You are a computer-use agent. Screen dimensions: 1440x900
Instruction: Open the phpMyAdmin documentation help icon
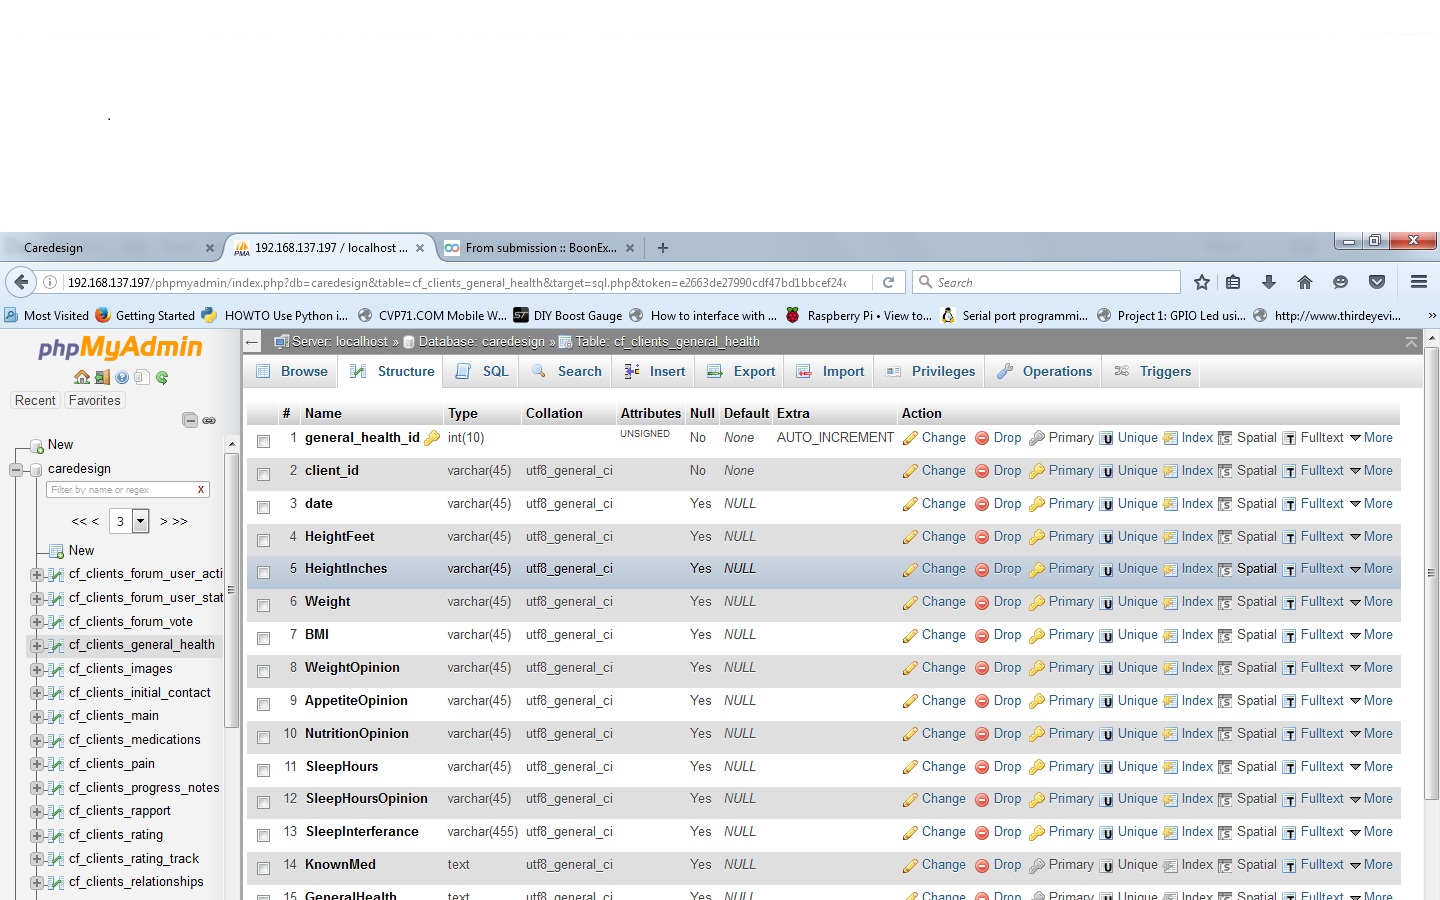click(x=122, y=377)
